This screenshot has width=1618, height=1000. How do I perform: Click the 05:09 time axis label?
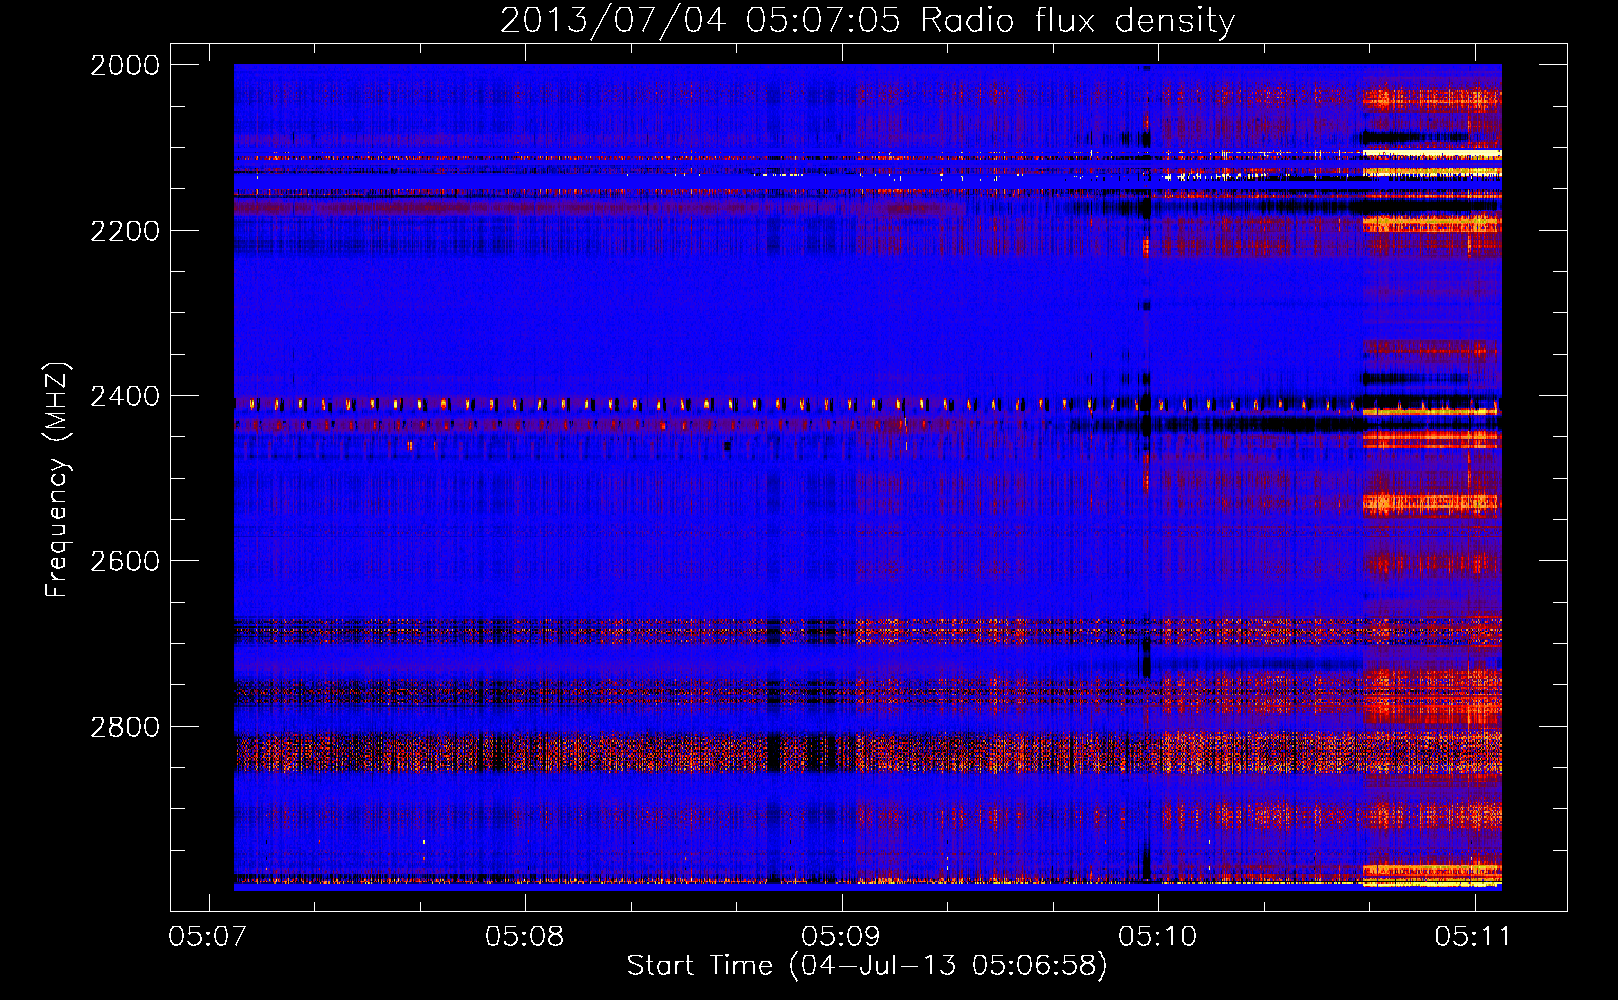(841, 937)
